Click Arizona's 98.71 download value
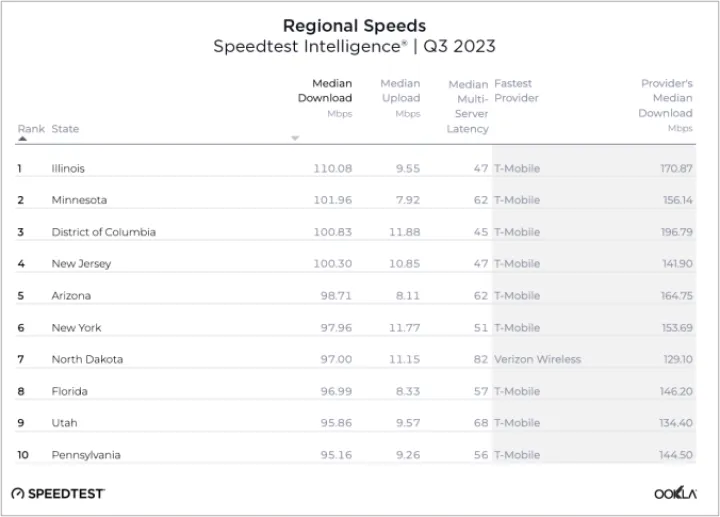720x517 pixels. (333, 296)
